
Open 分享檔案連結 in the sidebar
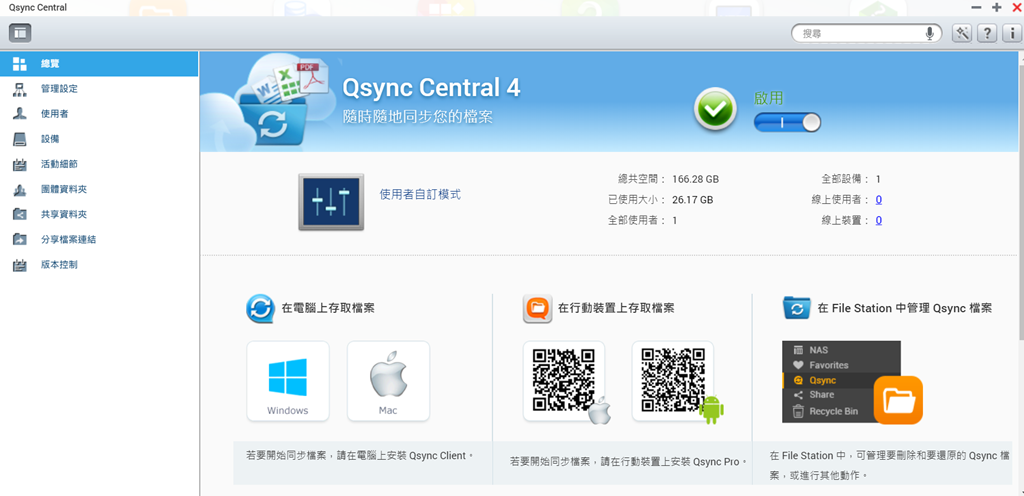pyautogui.click(x=99, y=240)
